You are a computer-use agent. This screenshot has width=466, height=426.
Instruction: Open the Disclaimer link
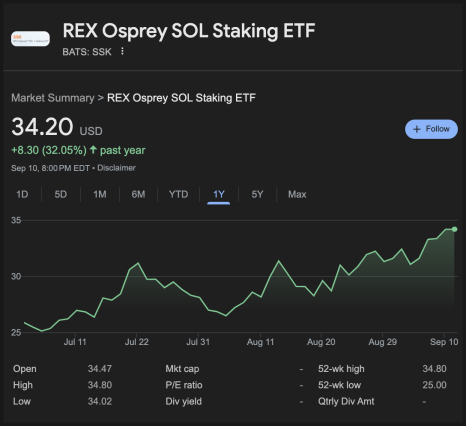[116, 168]
